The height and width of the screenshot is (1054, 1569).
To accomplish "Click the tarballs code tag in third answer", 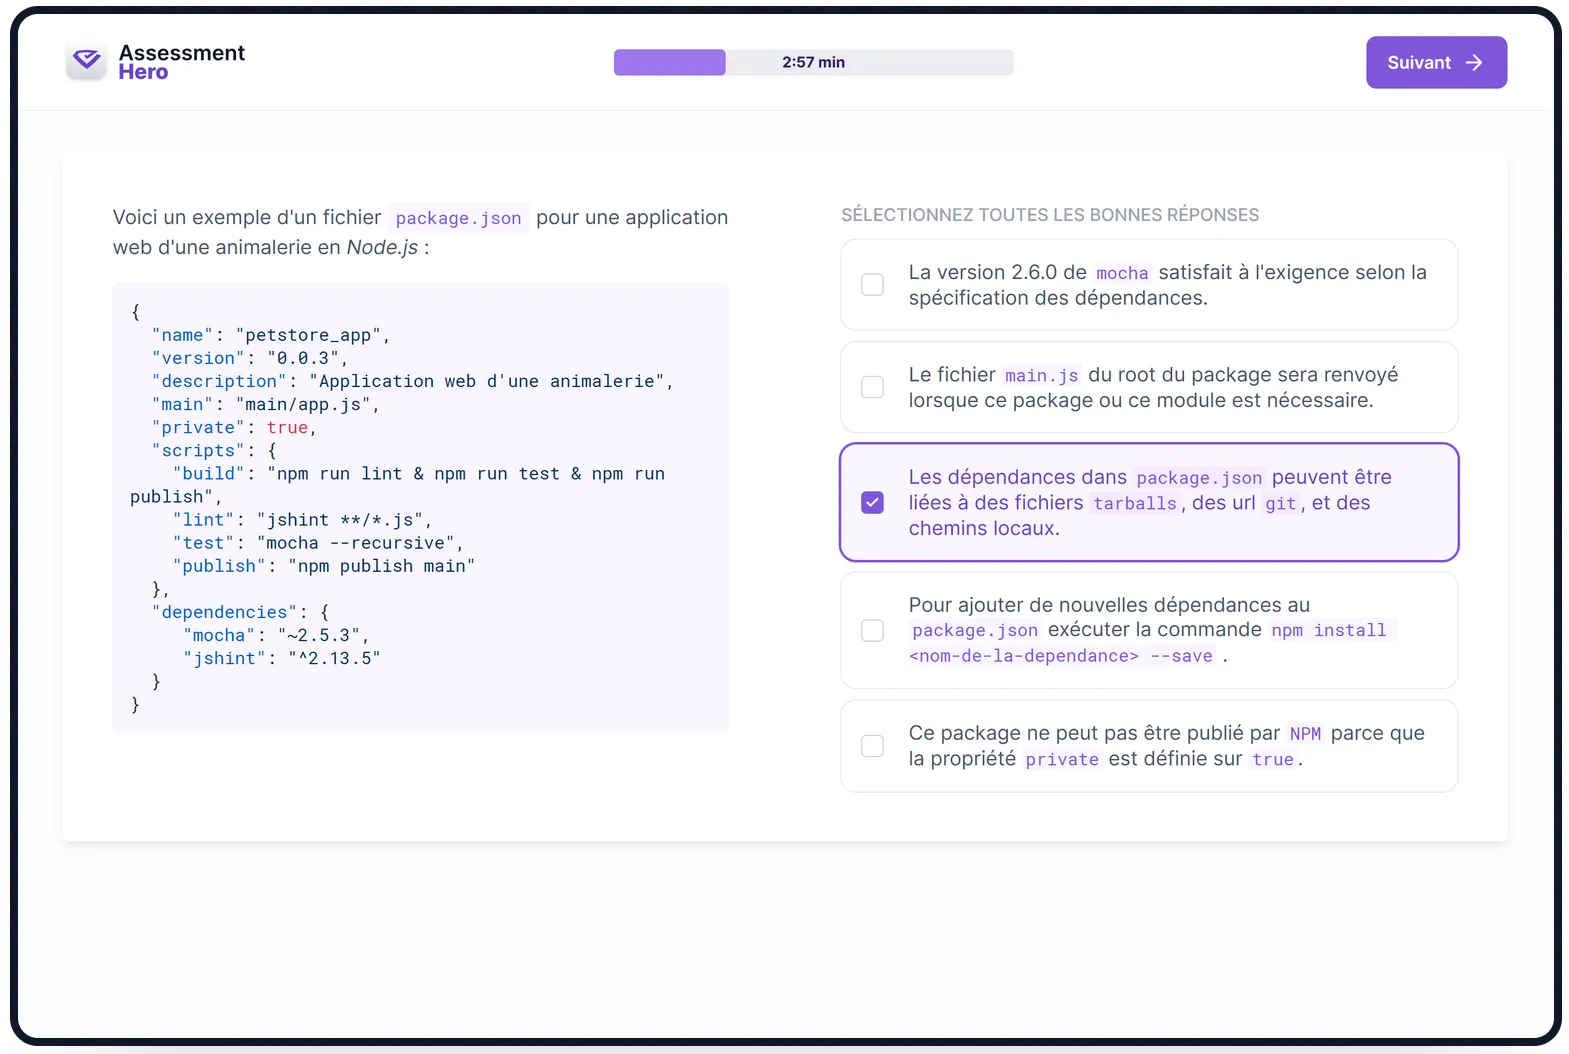I will 1134,504.
